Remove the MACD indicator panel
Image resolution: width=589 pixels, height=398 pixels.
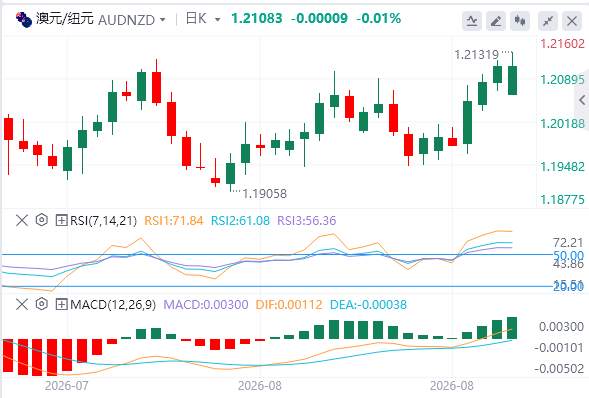coord(22,305)
